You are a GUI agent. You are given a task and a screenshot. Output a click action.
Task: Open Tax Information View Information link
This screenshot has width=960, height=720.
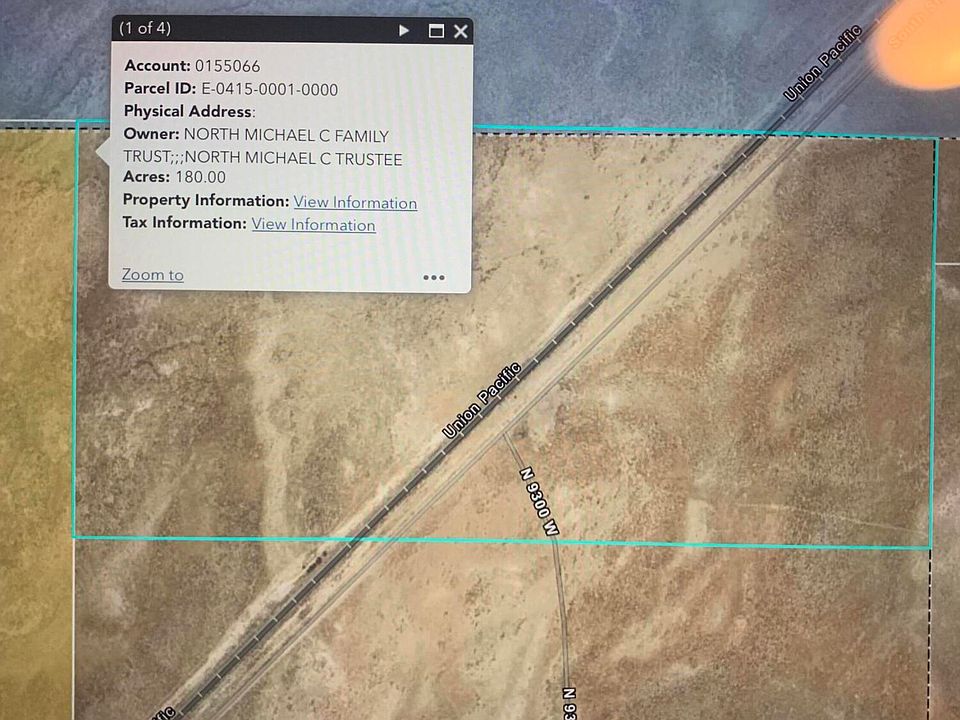(x=313, y=224)
